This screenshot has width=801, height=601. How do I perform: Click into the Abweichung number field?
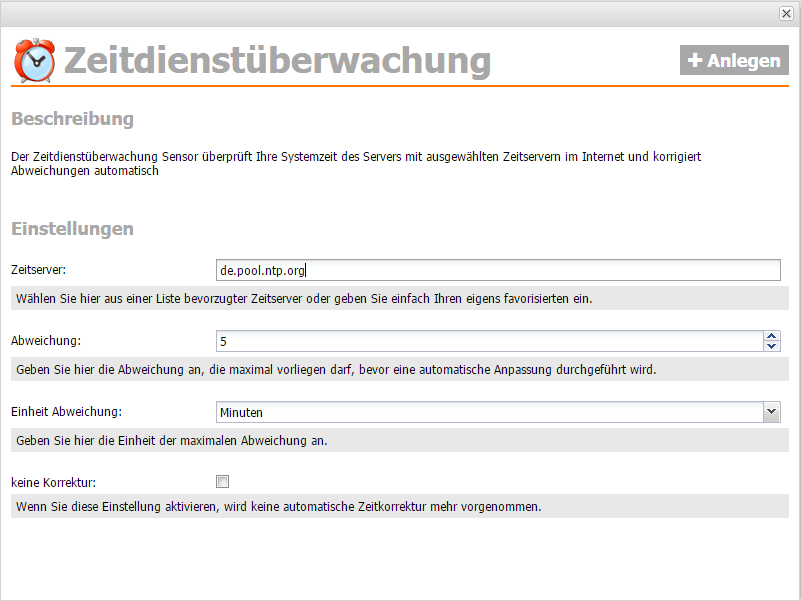tap(488, 341)
